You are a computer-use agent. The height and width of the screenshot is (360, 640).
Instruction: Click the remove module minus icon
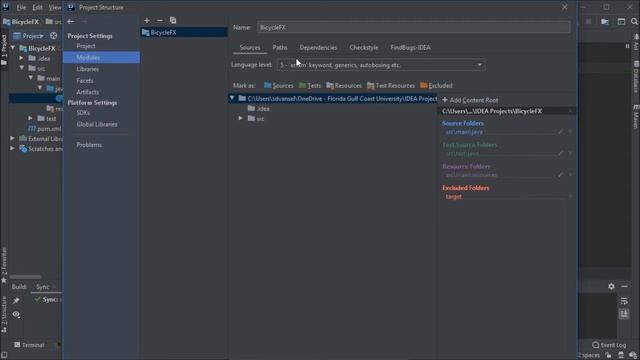point(160,20)
